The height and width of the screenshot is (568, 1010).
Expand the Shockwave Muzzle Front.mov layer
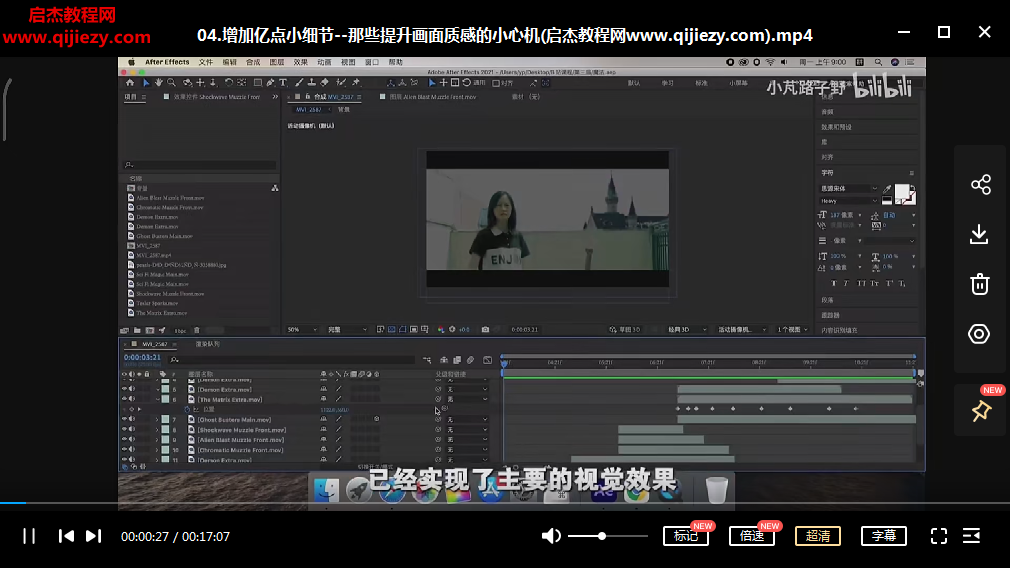157,430
